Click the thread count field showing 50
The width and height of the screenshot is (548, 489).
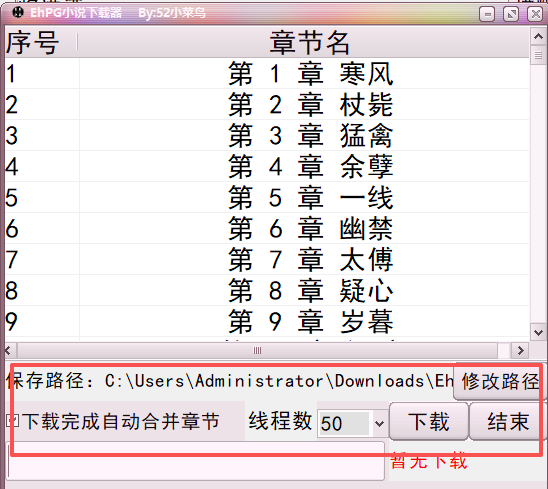[344, 424]
